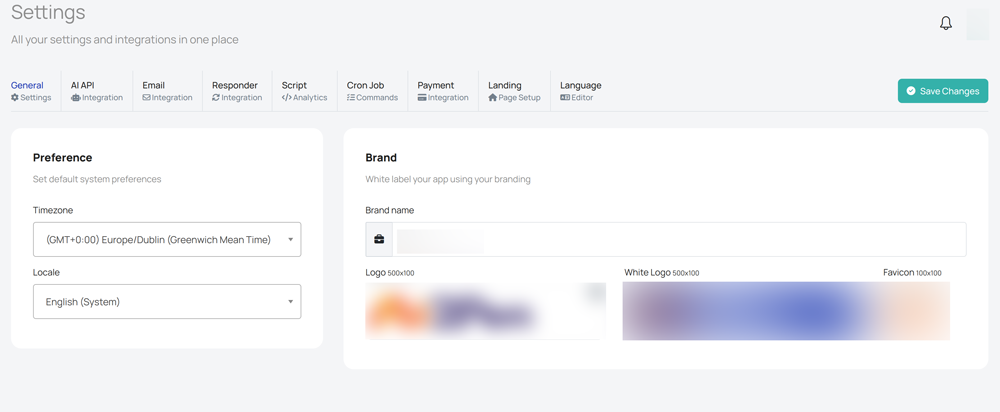
Task: Click the Brand name input field
Action: pos(680,240)
